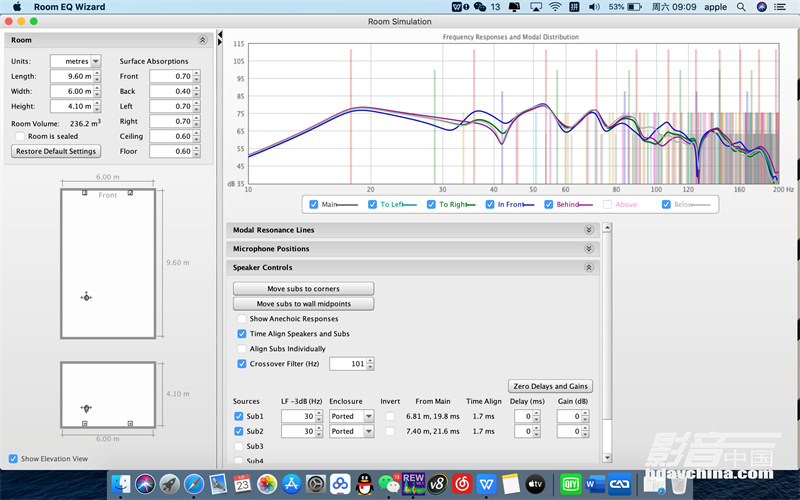
Task: Enable Show Anechoic Responses
Action: 242,319
